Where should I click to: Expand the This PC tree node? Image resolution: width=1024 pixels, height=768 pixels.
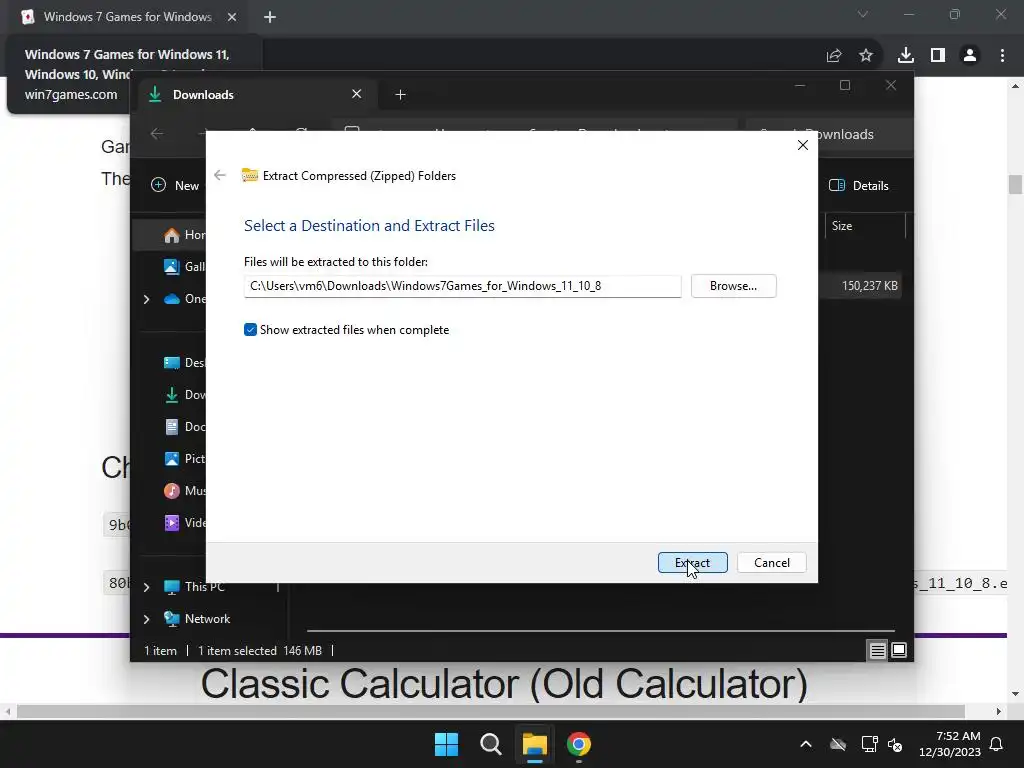146,586
